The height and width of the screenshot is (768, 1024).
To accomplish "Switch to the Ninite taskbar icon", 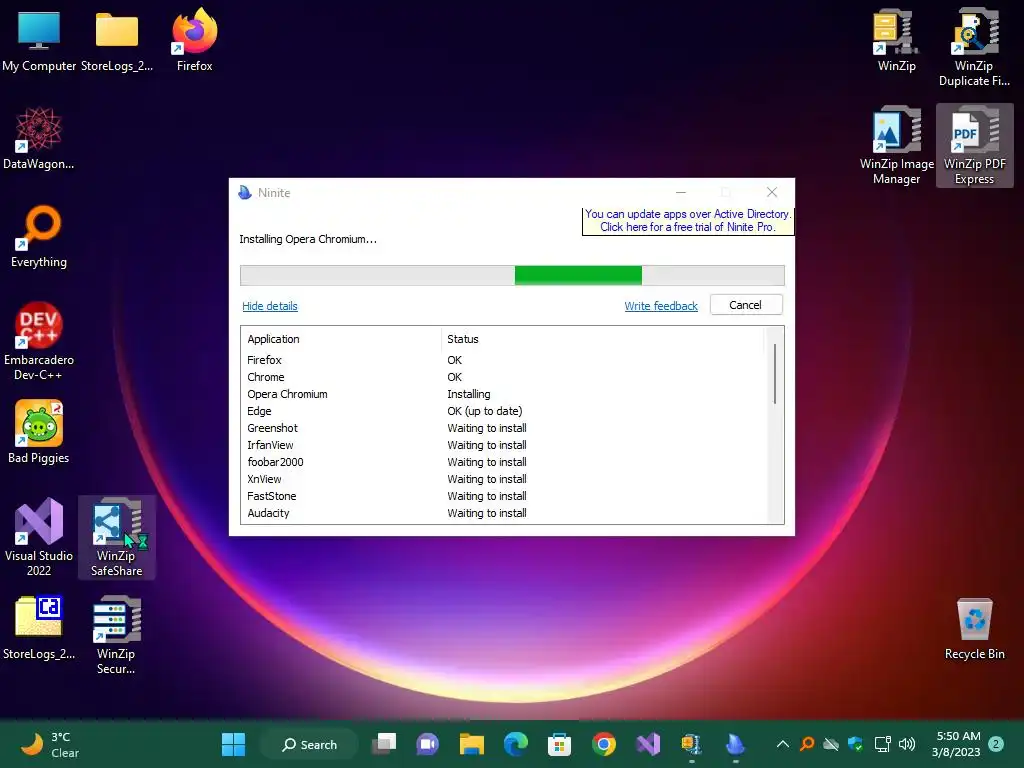I will pyautogui.click(x=735, y=744).
